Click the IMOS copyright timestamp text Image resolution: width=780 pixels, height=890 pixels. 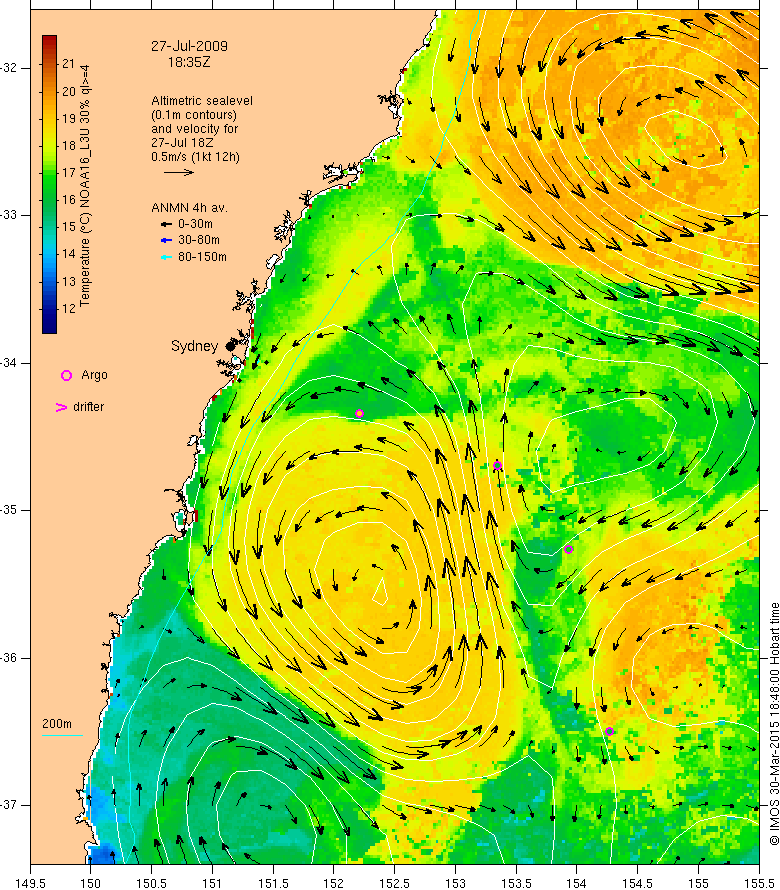774,724
